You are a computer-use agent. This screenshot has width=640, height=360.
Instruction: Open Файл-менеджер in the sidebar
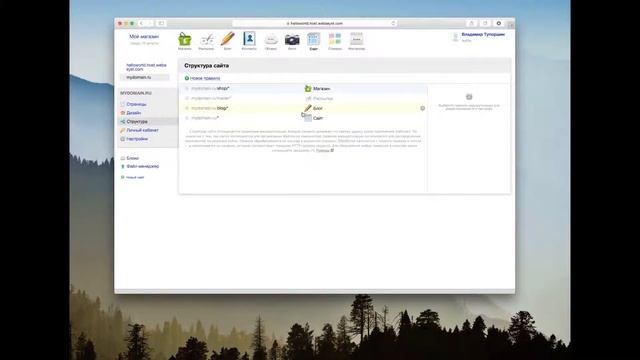[x=142, y=167]
